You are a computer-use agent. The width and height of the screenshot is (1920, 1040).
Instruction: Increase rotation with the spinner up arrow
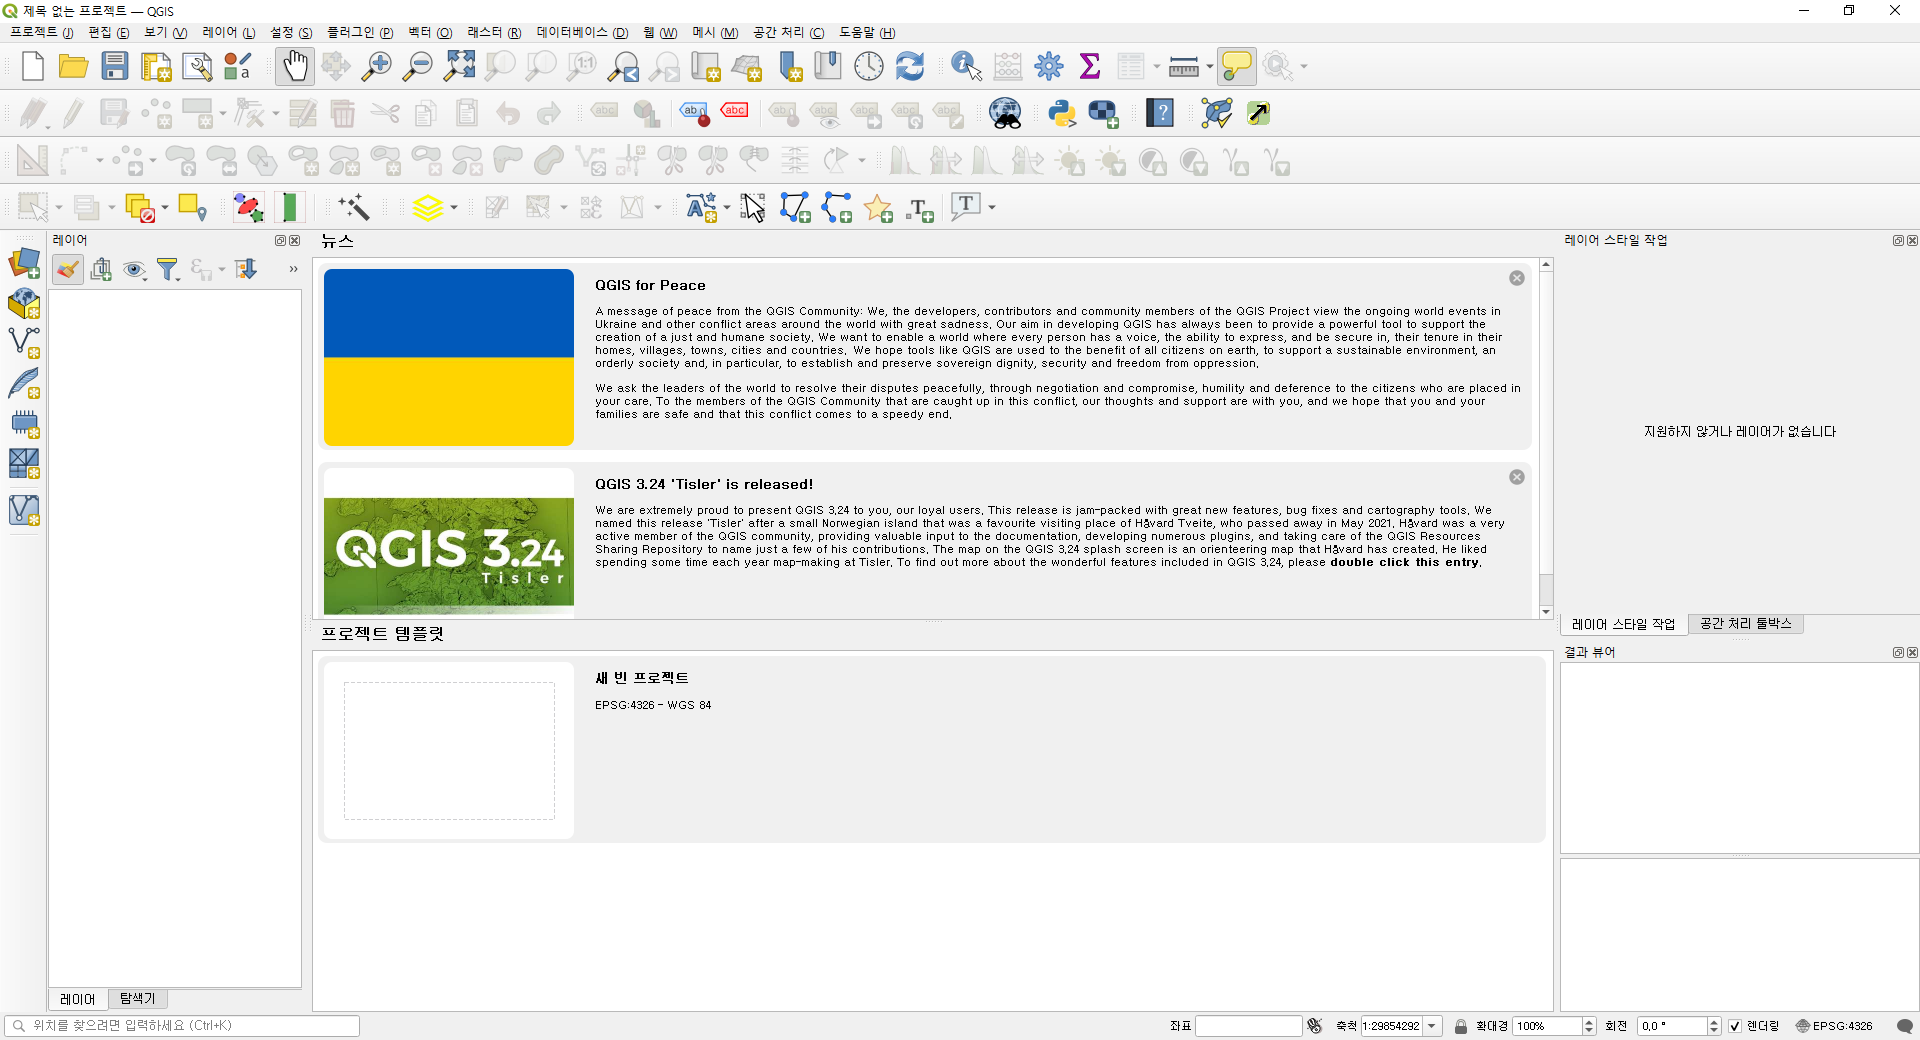[1714, 1022]
